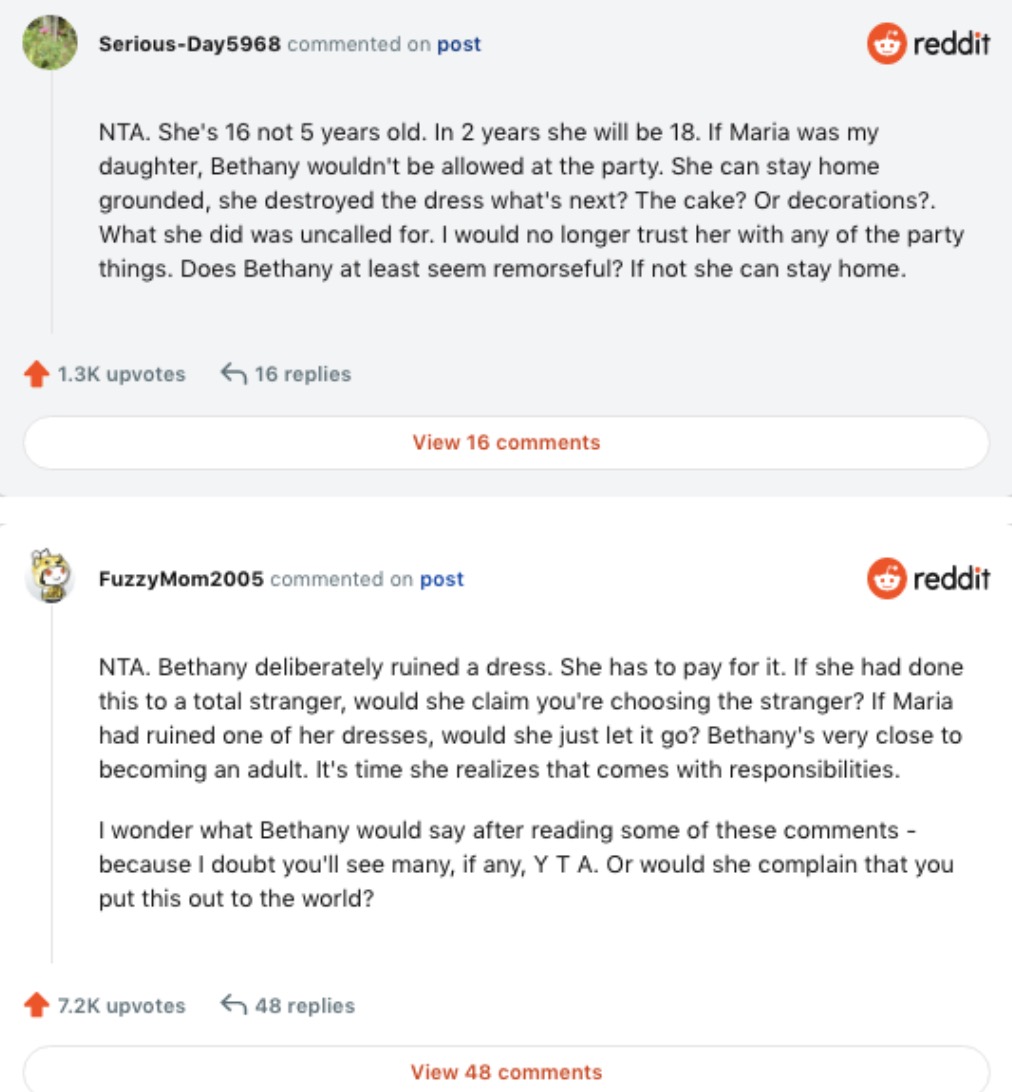Open the 16 replies text link

[x=302, y=374]
